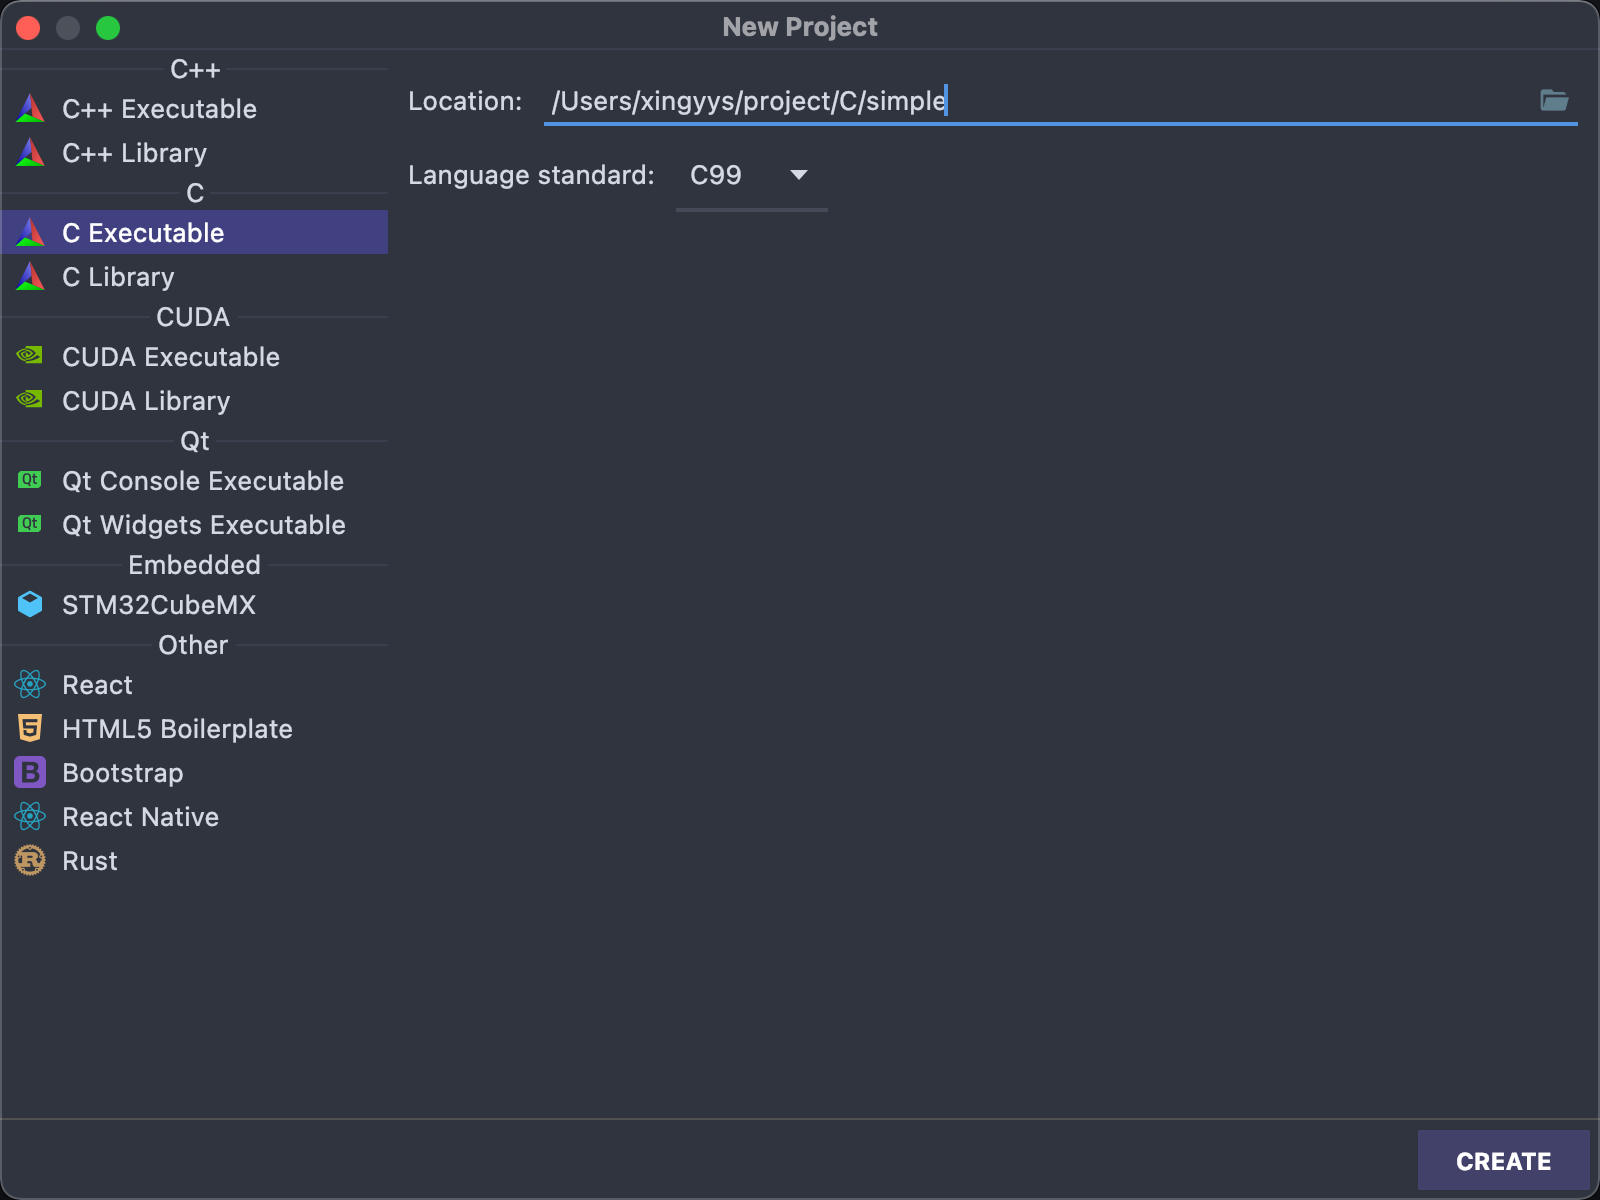The width and height of the screenshot is (1600, 1200).
Task: Choose CUDA Executable project type
Action: pos(195,356)
